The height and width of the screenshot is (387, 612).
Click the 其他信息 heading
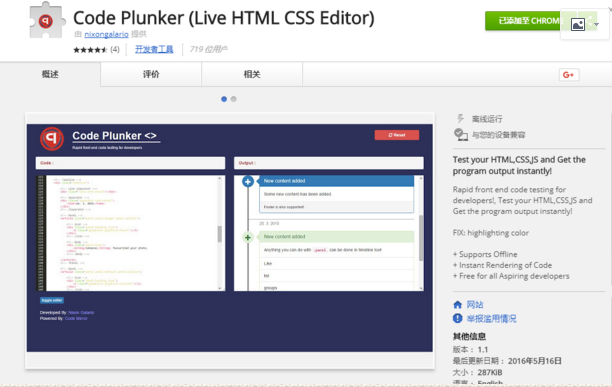[x=469, y=337]
